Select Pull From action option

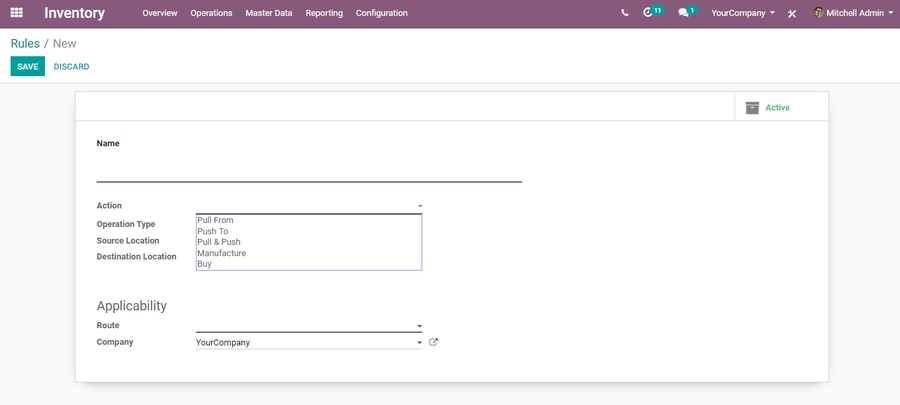216,220
